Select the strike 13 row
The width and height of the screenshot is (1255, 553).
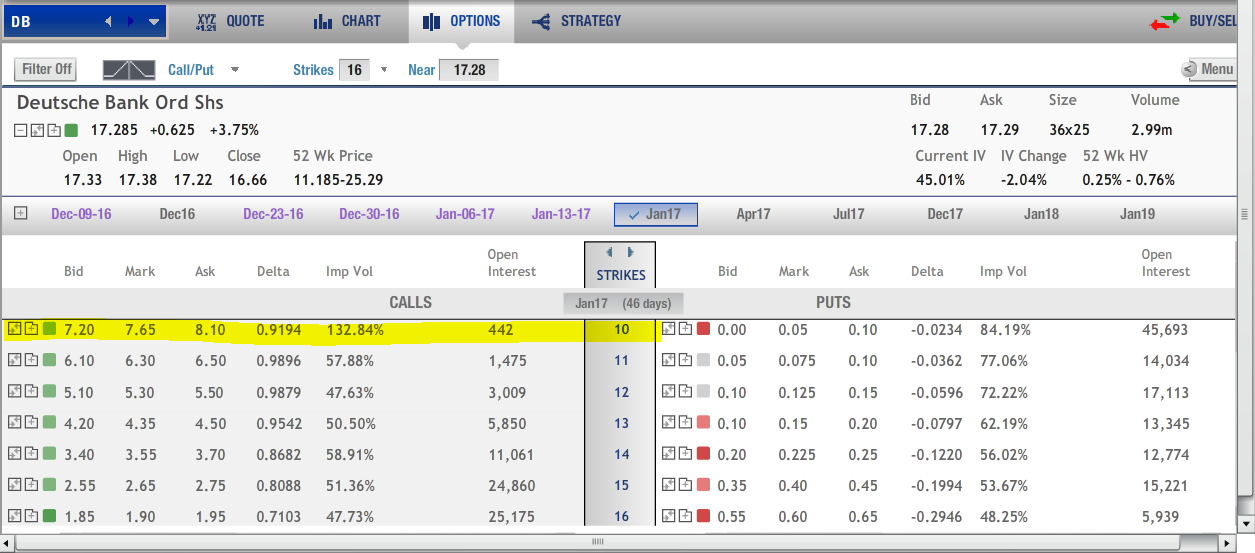[x=621, y=424]
